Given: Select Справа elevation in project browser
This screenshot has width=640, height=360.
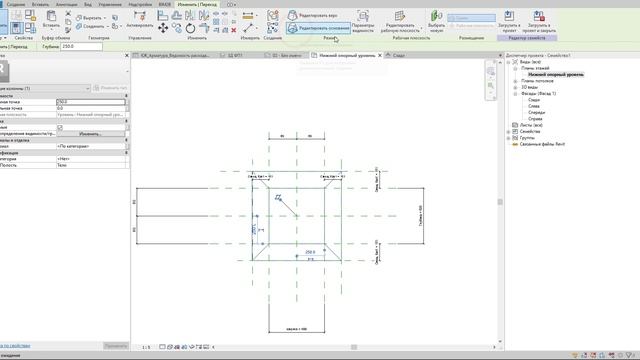Looking at the screenshot, I should click(x=535, y=119).
